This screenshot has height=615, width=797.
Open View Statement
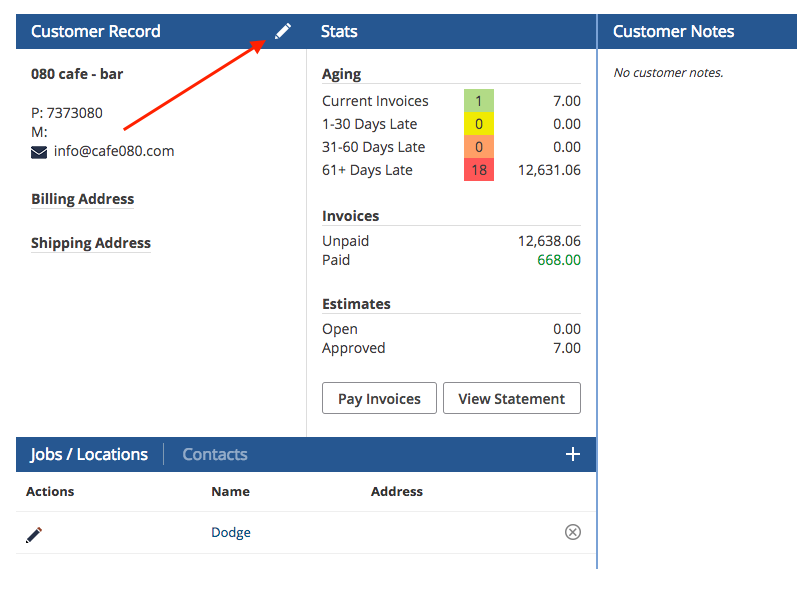tap(511, 398)
